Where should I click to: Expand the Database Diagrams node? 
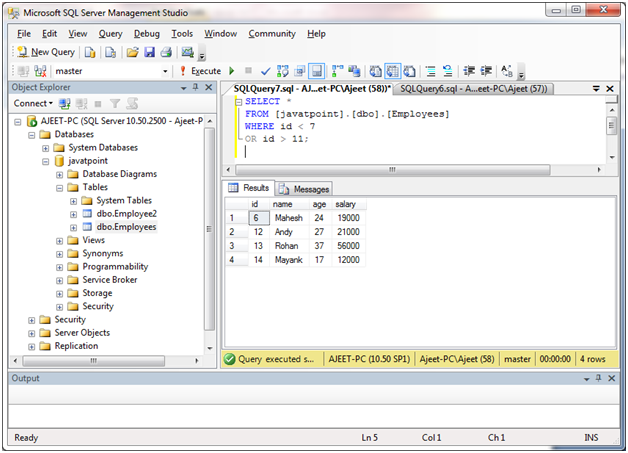point(59,175)
